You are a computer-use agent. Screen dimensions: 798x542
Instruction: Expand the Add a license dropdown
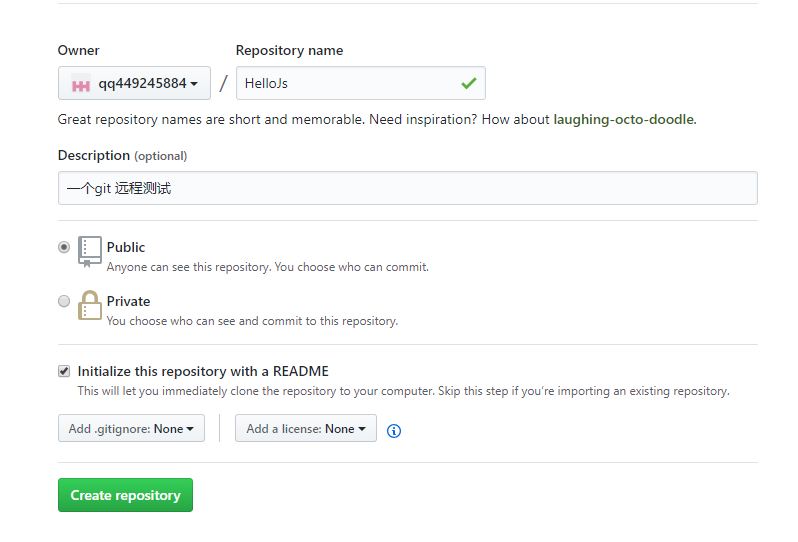(305, 429)
